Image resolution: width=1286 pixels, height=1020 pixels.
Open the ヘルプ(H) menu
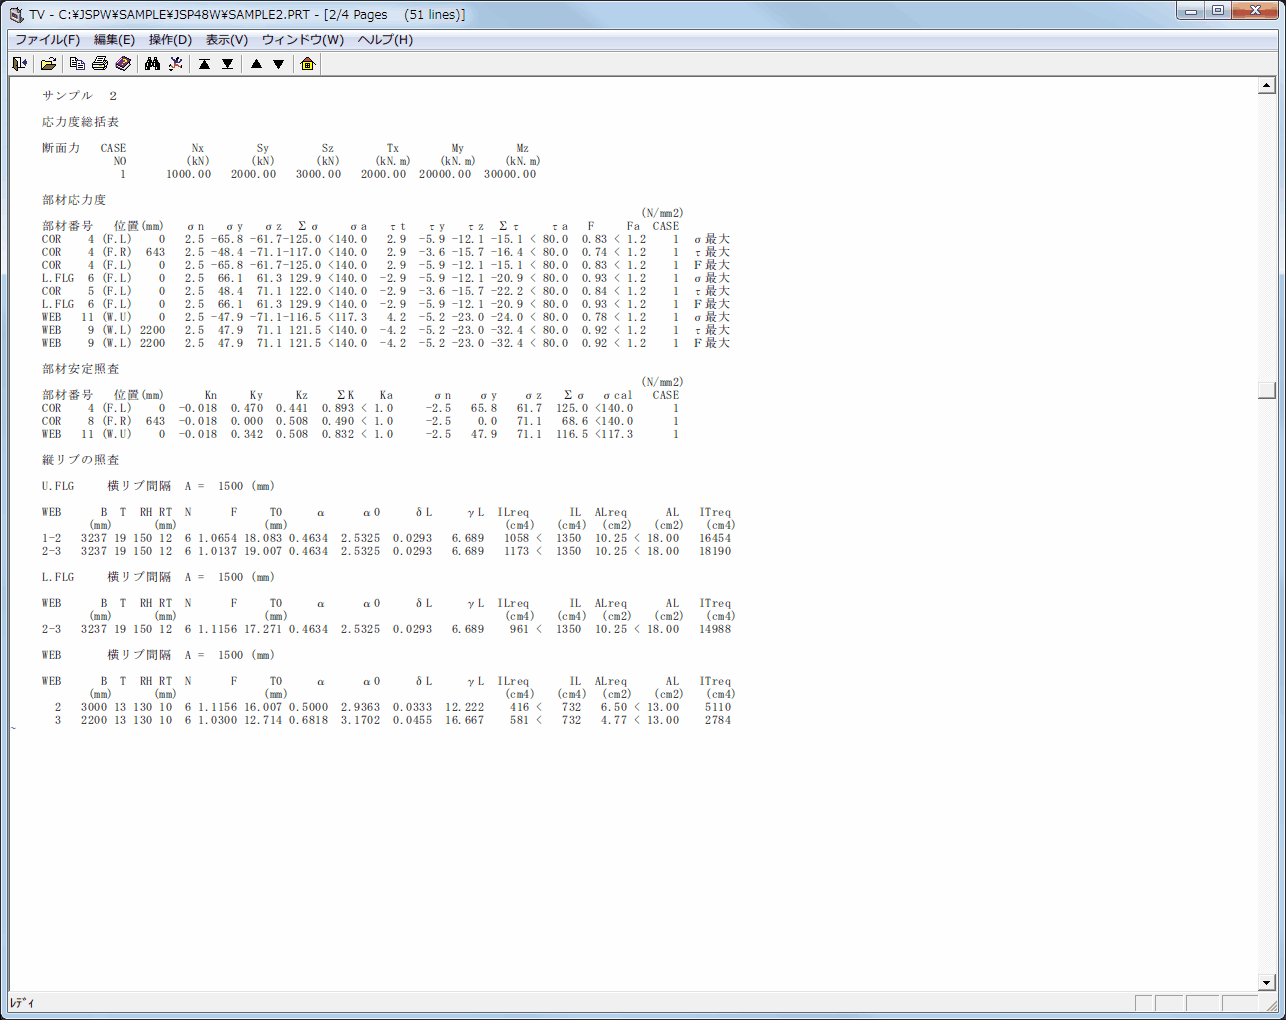[x=385, y=40]
